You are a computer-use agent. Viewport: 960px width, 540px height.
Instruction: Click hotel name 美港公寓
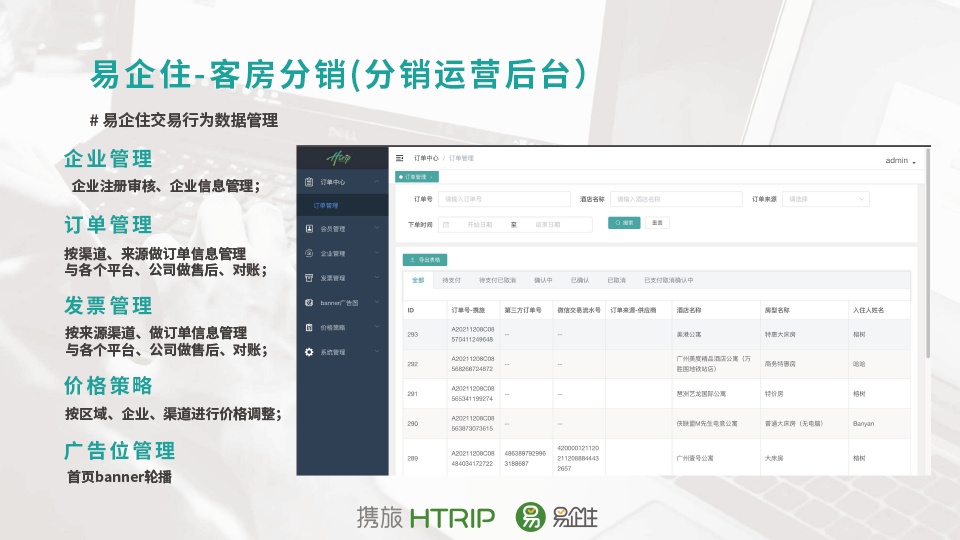point(689,334)
